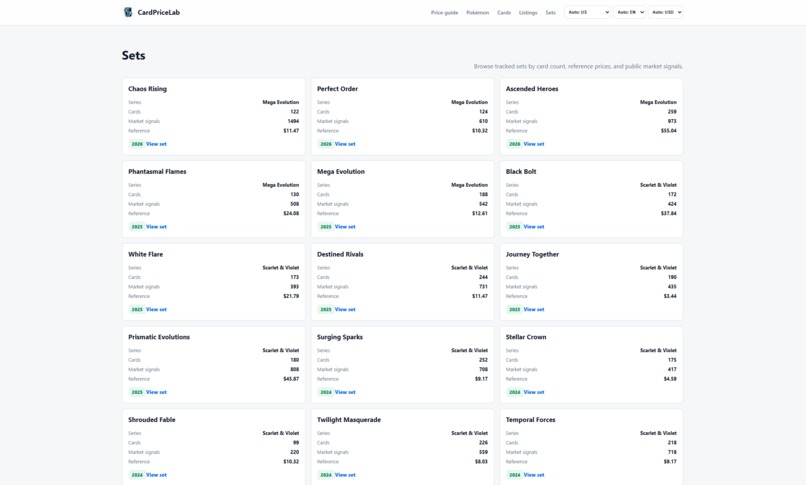Expand the Auto: US region dropdown
Image resolution: width=806 pixels, height=485 pixels.
pyautogui.click(x=588, y=12)
